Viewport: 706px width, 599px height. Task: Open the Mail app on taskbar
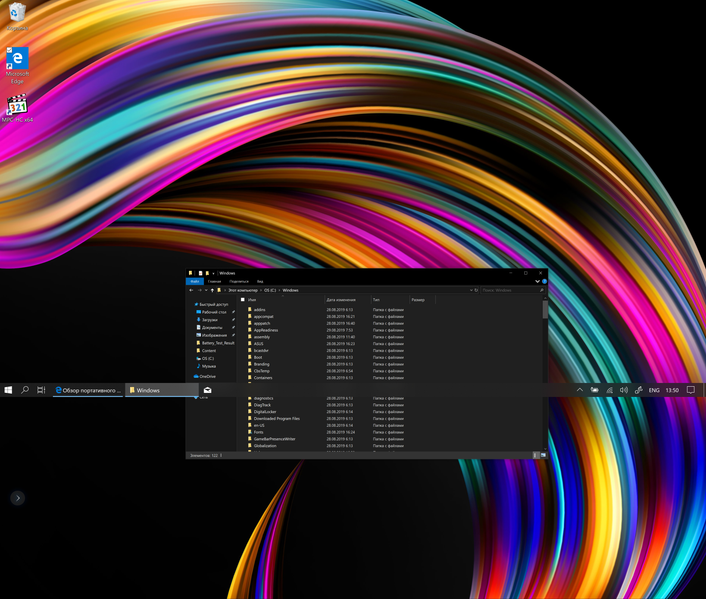tap(207, 390)
